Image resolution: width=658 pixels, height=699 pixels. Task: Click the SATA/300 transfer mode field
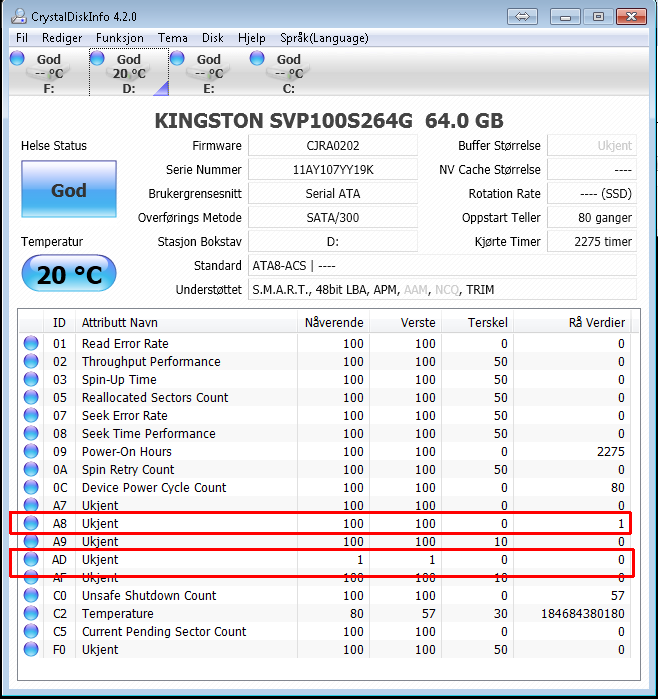[333, 218]
